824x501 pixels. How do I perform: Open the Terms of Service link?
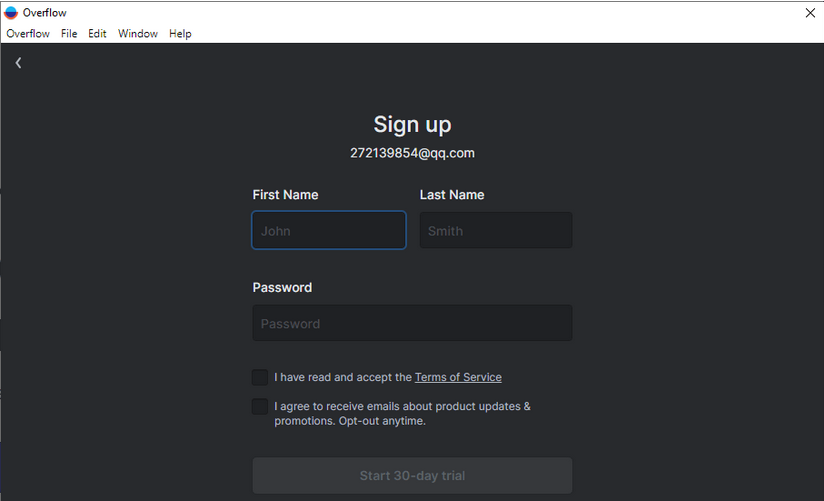pos(458,377)
